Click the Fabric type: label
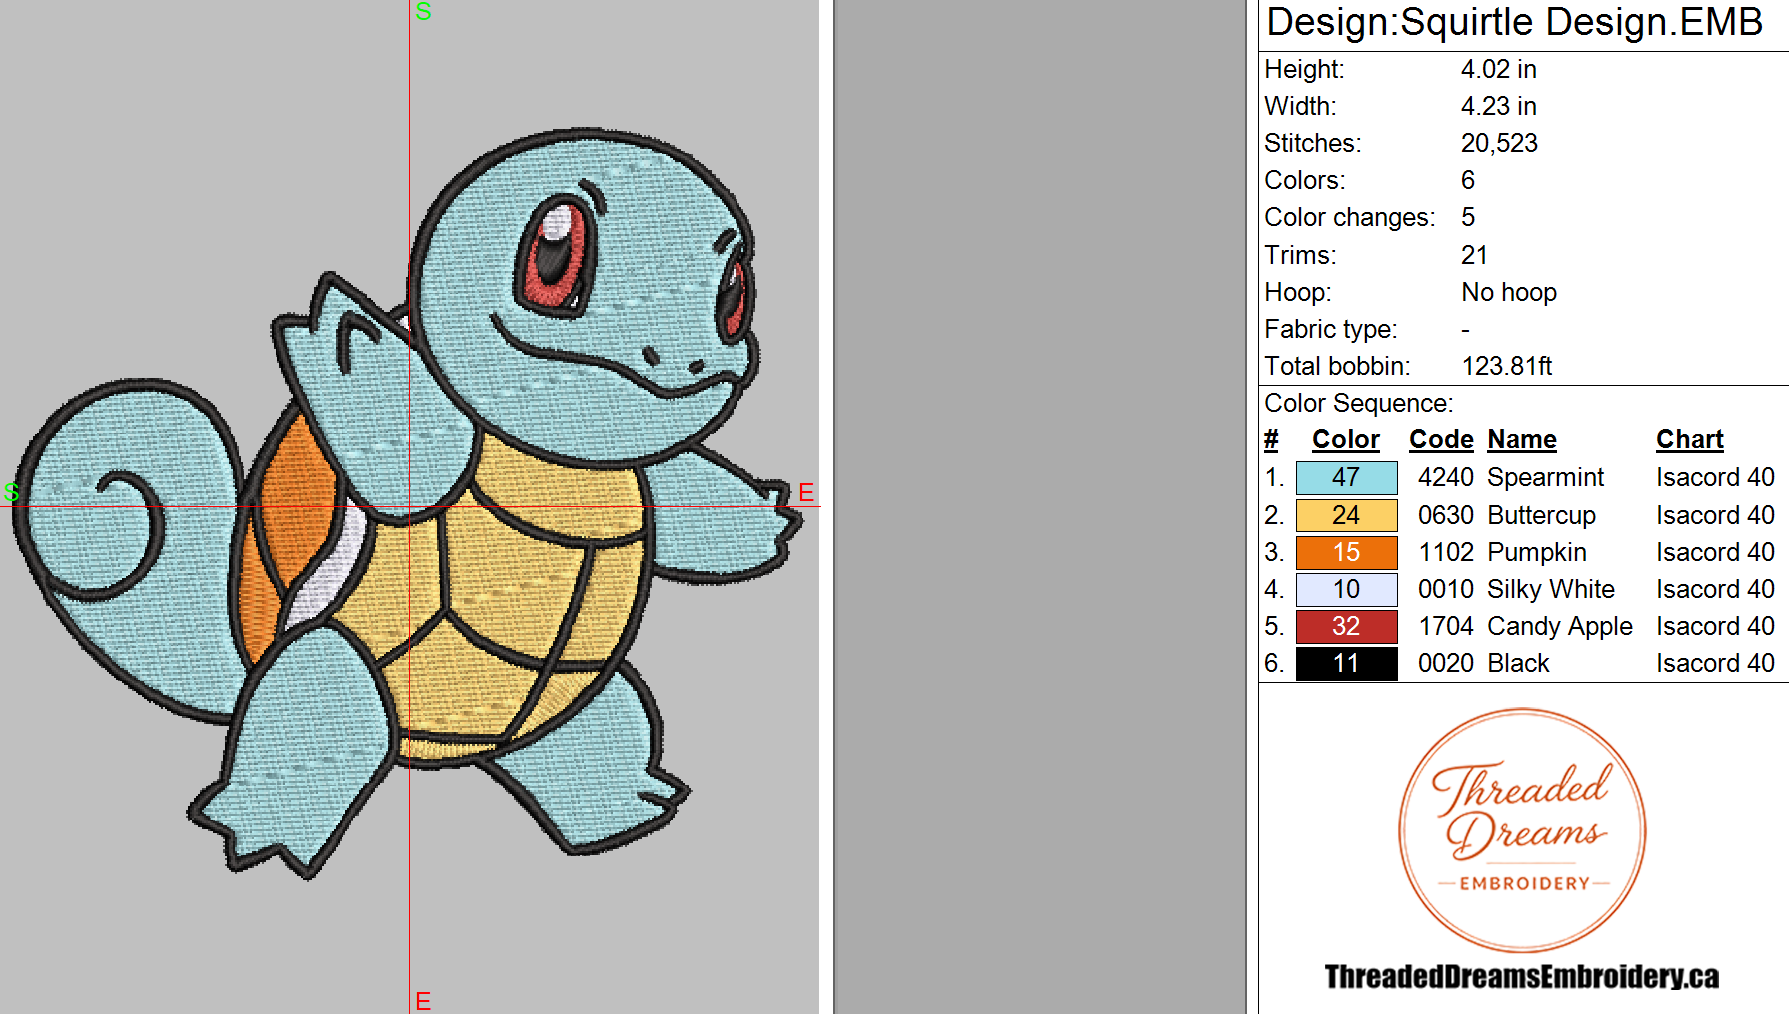This screenshot has width=1789, height=1014. pyautogui.click(x=1330, y=329)
